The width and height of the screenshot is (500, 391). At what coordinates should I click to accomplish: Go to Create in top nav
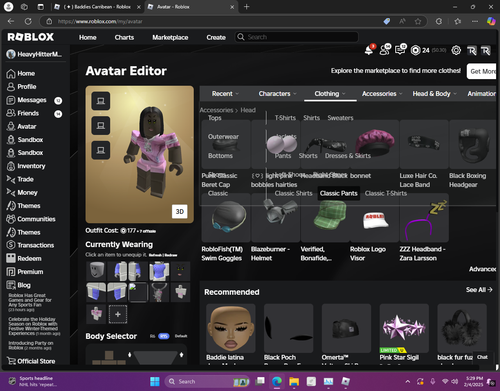(216, 37)
